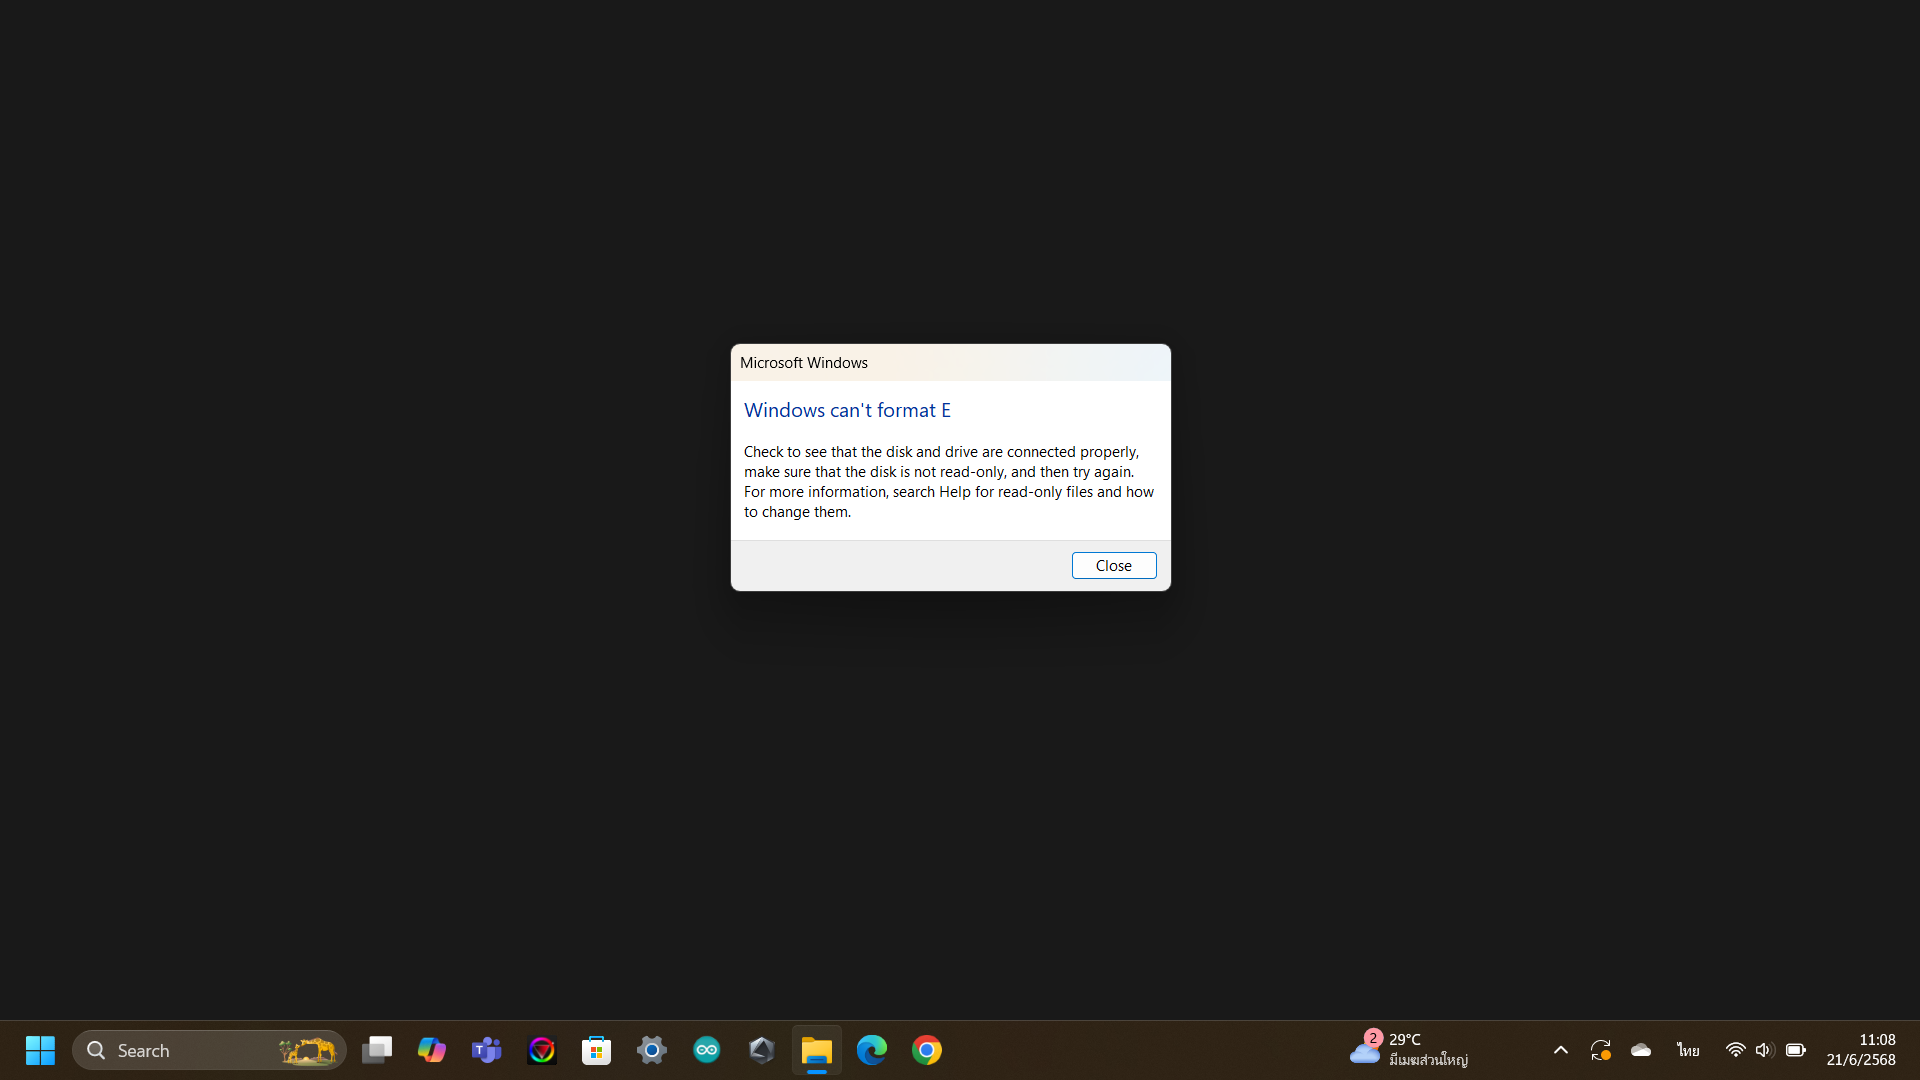1920x1080 pixels.
Task: Launch Google Chrome from the taskbar
Action: (927, 1050)
